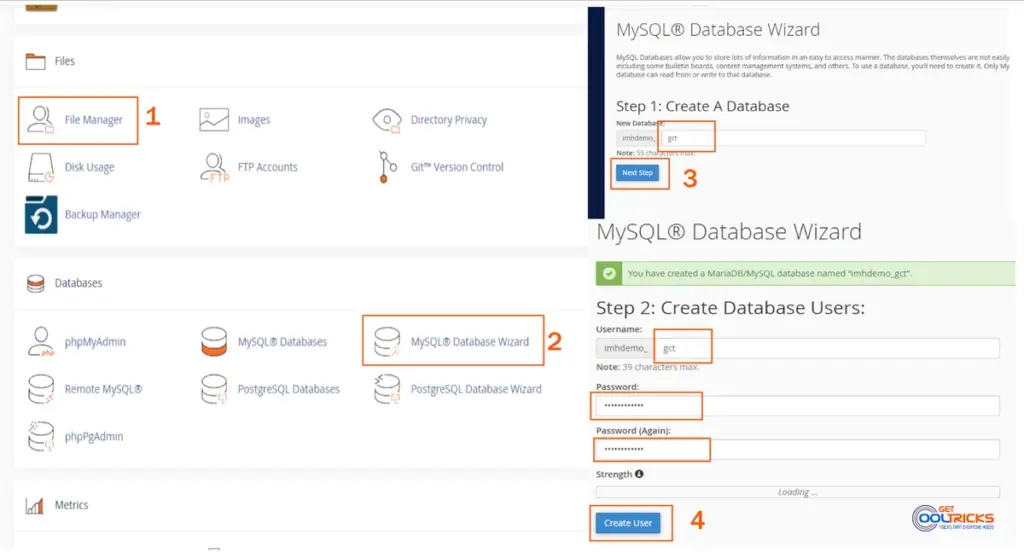Open Disk Usage icon
The width and height of the screenshot is (1024, 552).
(x=42, y=167)
